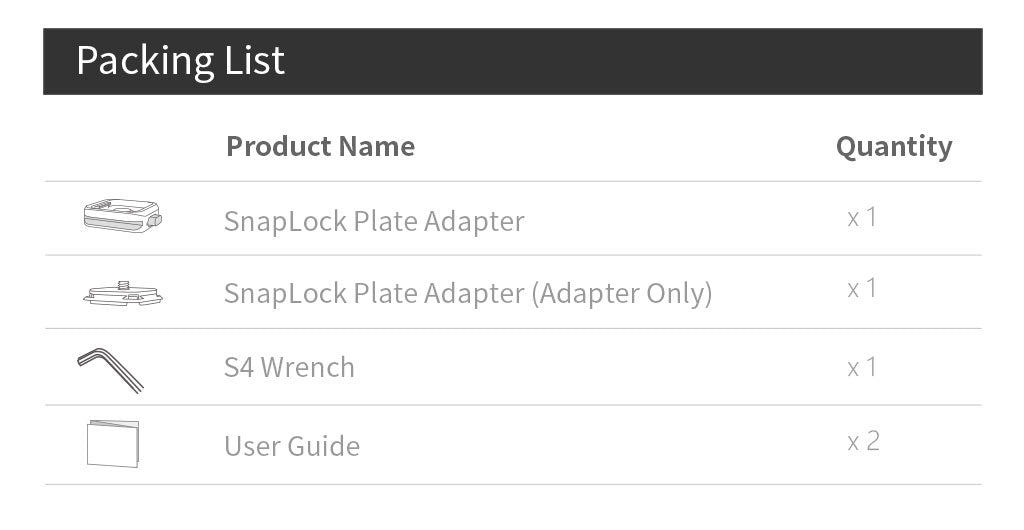Click the x 1 quantity in the first row

[862, 217]
